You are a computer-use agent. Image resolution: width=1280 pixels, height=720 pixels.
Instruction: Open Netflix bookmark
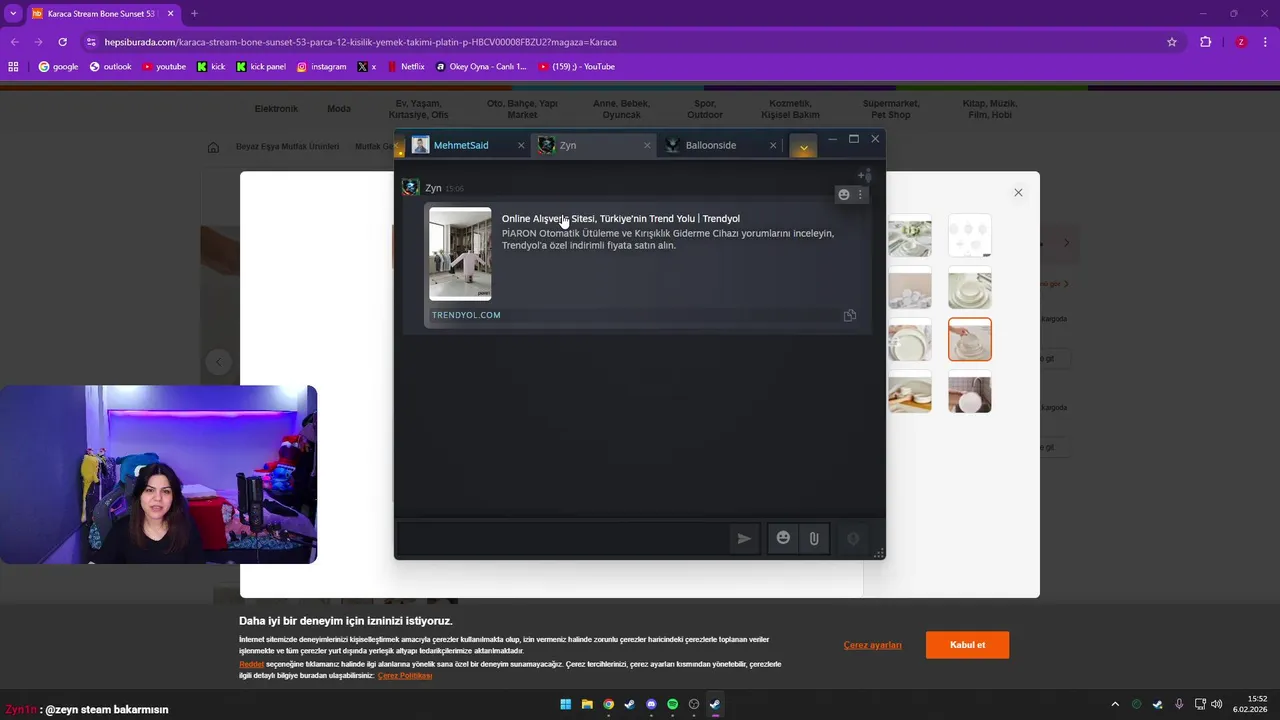click(x=406, y=67)
